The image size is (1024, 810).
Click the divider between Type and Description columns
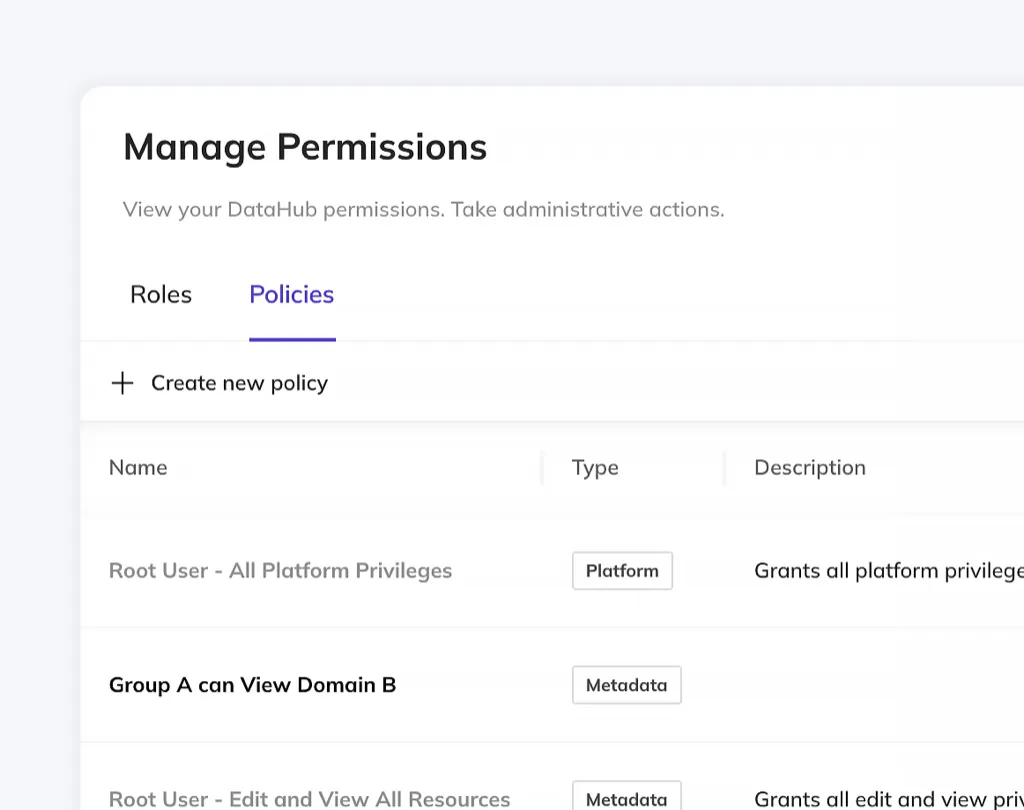click(x=725, y=468)
